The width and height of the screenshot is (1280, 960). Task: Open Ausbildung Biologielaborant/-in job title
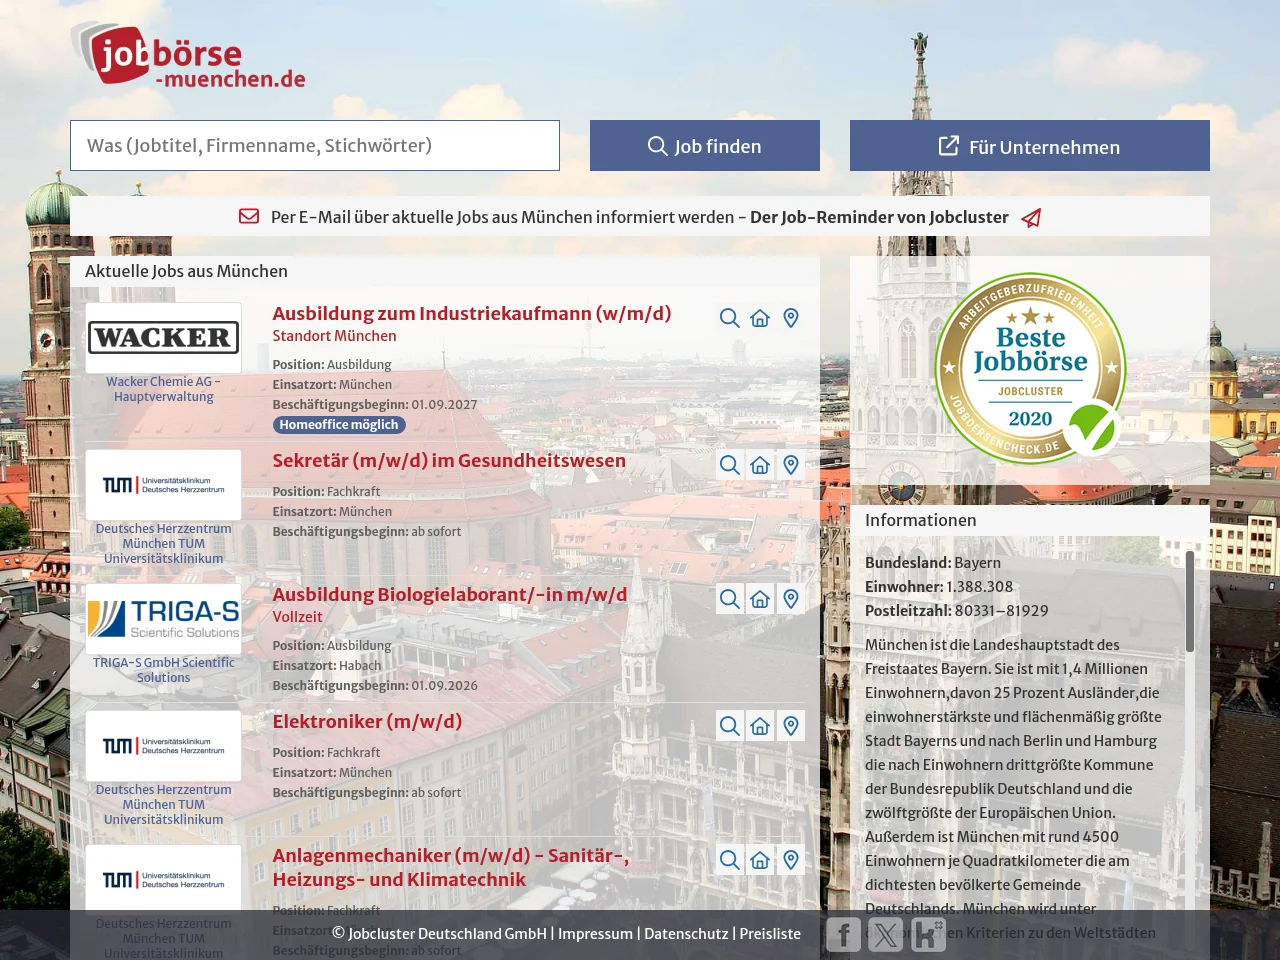450,594
